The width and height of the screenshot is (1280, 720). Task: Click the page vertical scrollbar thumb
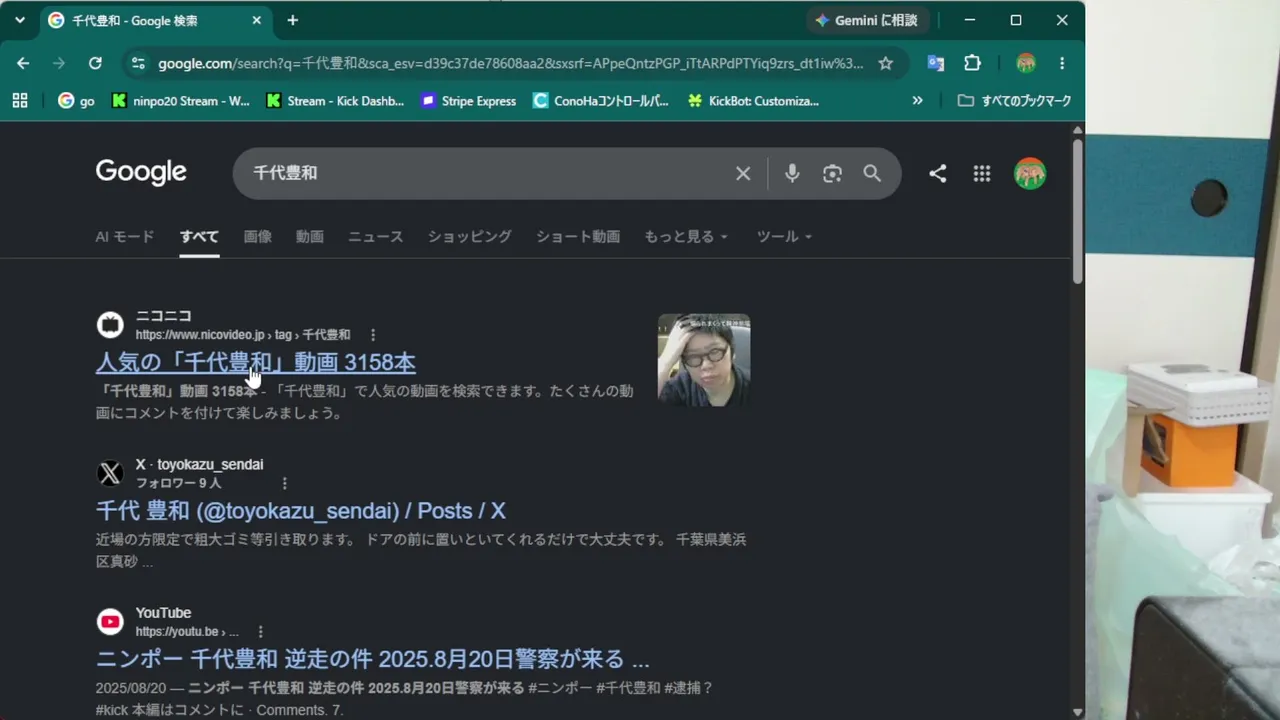1077,210
